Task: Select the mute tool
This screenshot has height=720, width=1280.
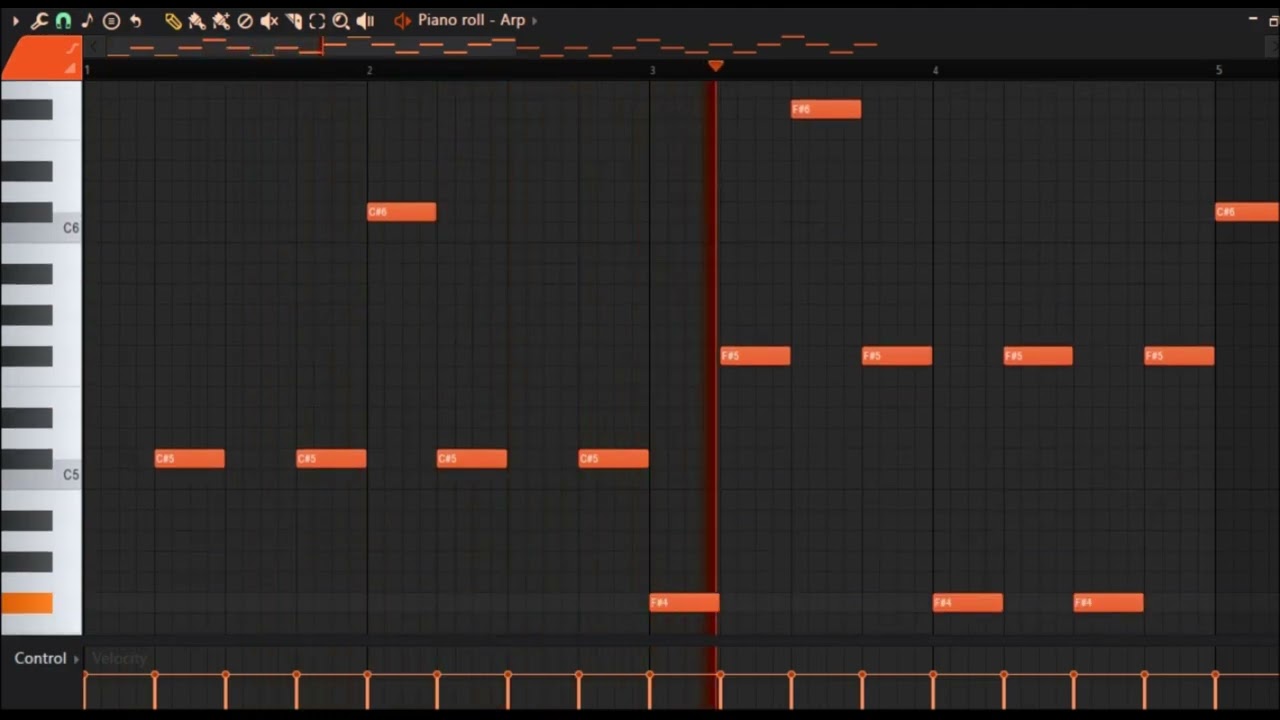Action: [269, 20]
